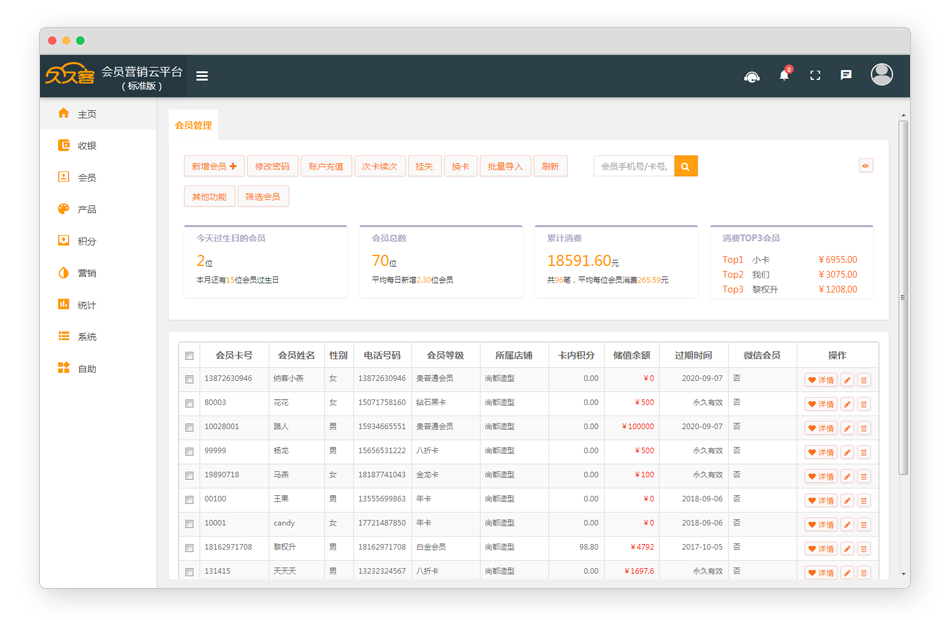
Task: Click the orange search magnifier button
Action: [x=685, y=167]
